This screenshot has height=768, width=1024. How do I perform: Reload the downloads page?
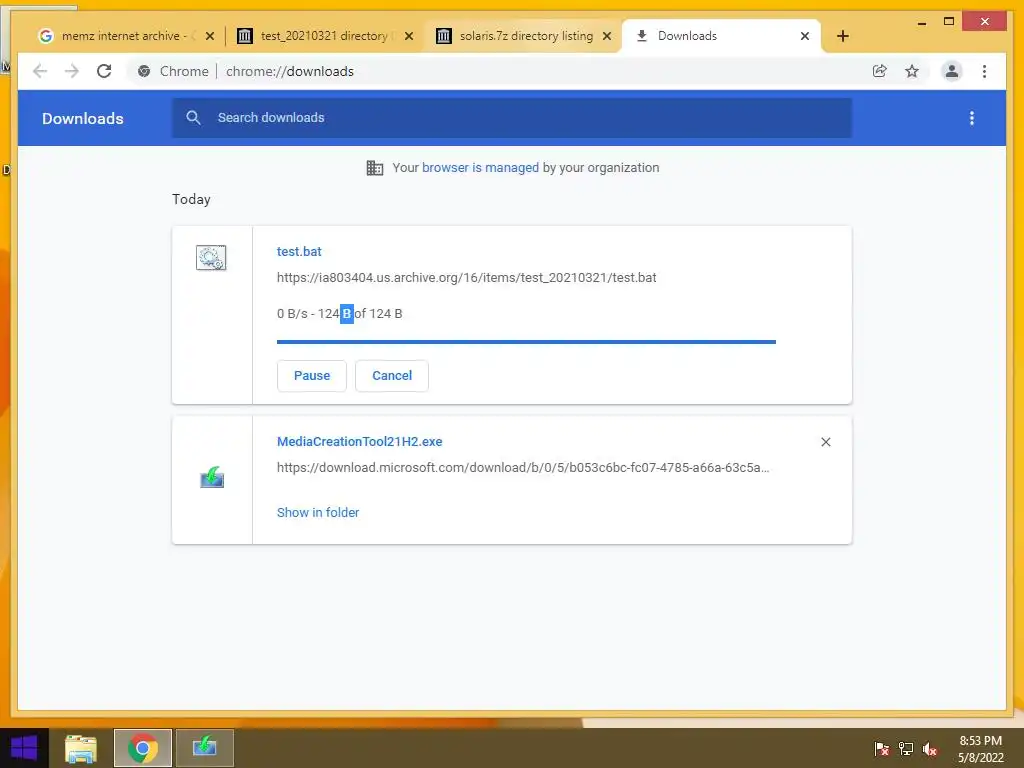coord(104,71)
